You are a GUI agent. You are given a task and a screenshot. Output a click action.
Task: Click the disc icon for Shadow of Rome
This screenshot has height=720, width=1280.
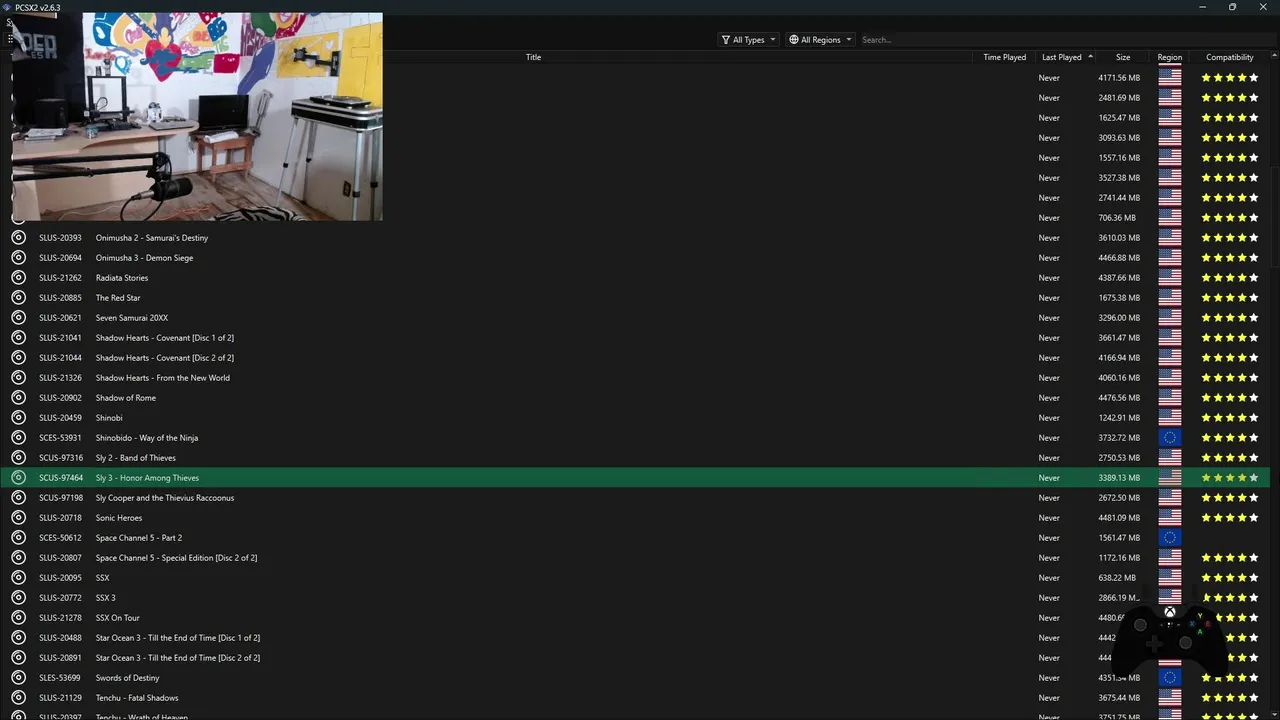[18, 397]
